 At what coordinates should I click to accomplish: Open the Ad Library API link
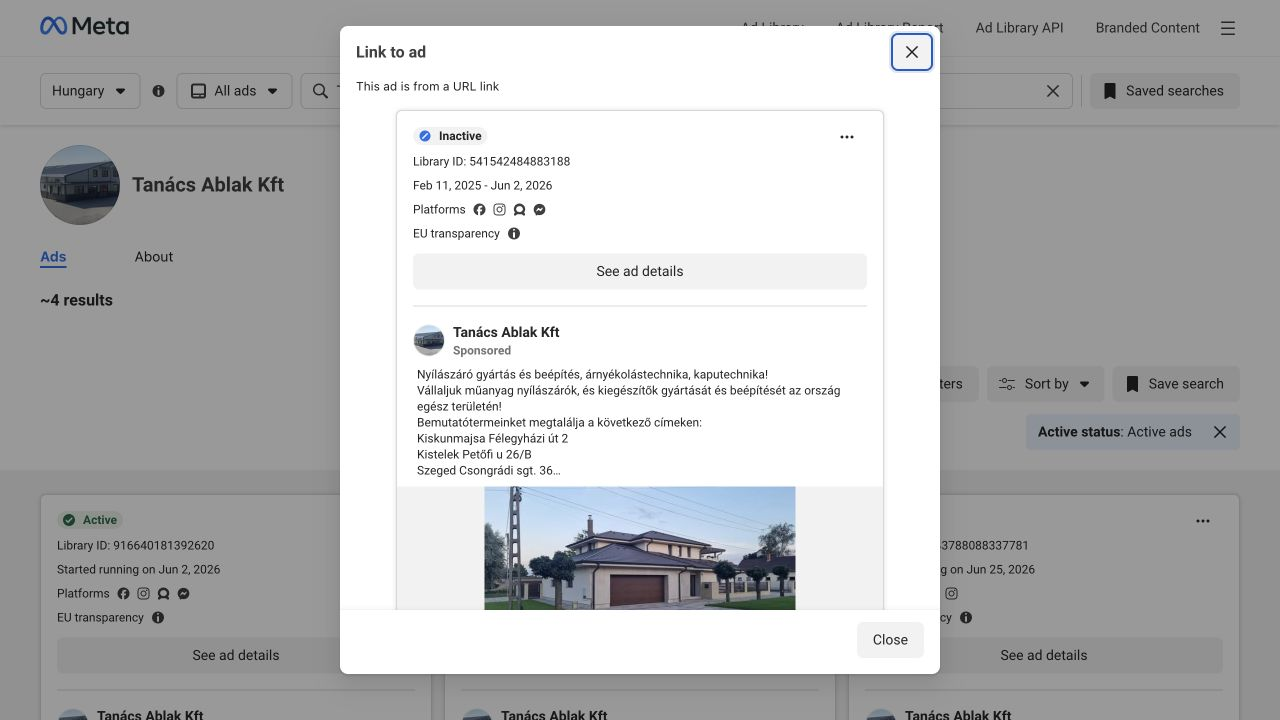[x=1019, y=28]
